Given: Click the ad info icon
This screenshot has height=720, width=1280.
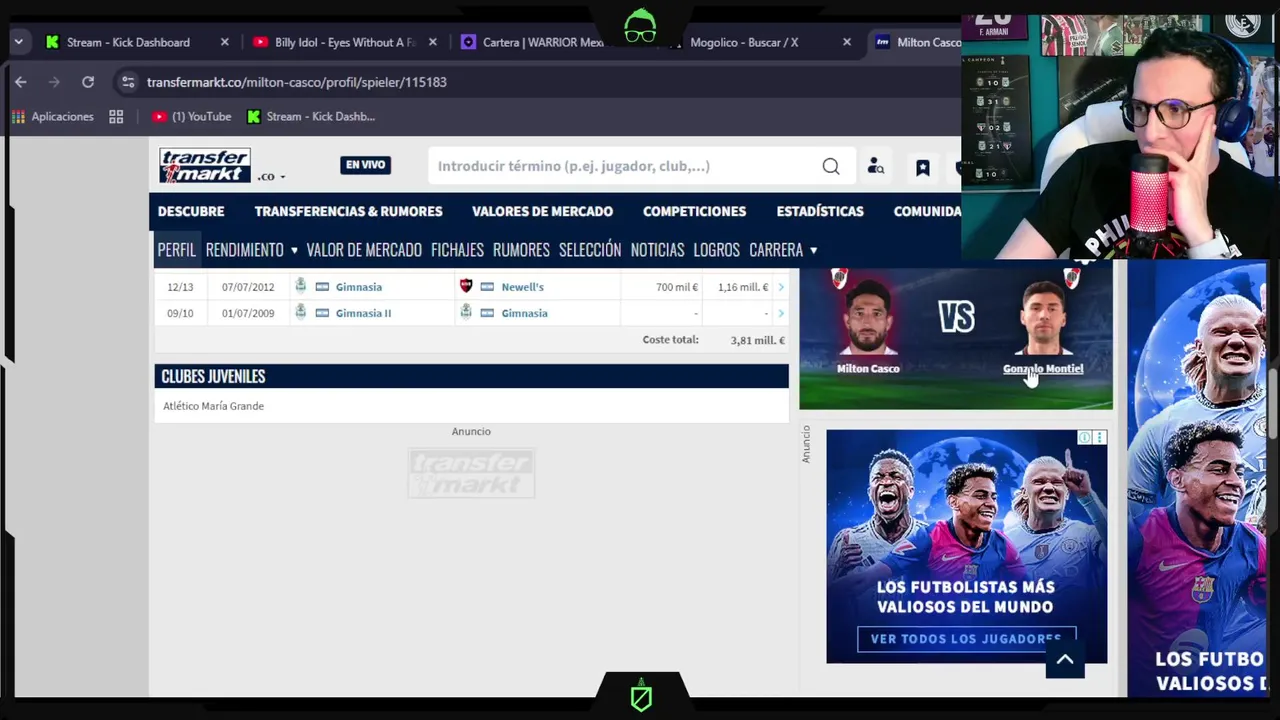Looking at the screenshot, I should 1084,438.
